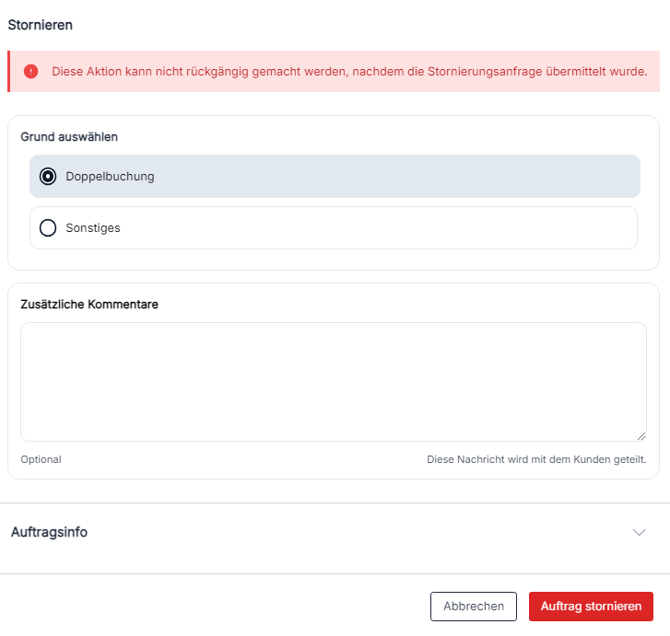Viewport: 670px width, 636px height.
Task: Click the red warning banner message text
Action: tap(350, 71)
